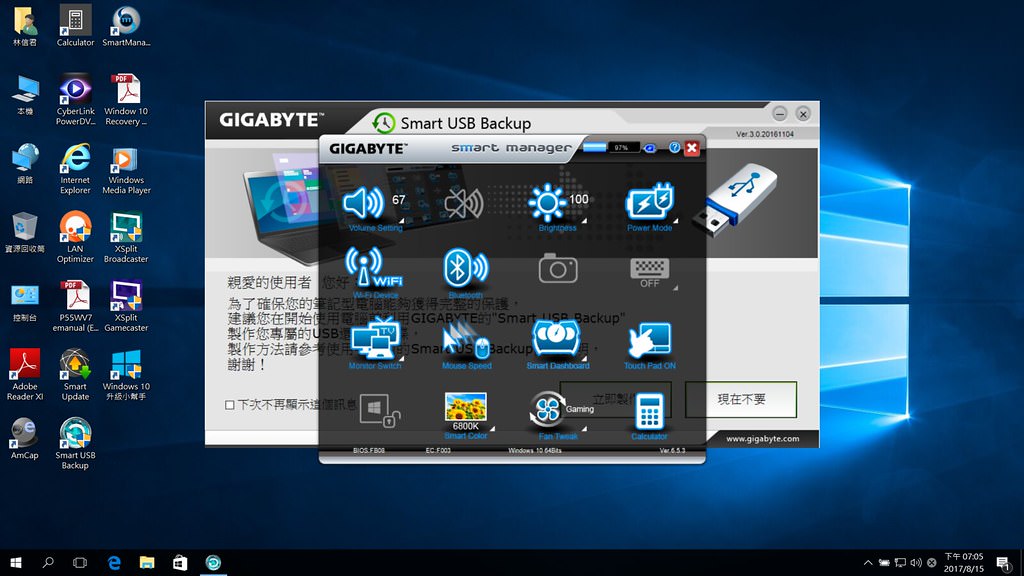Select Window 10 Recovery PDF icon
This screenshot has width=1024, height=576.
[126, 99]
